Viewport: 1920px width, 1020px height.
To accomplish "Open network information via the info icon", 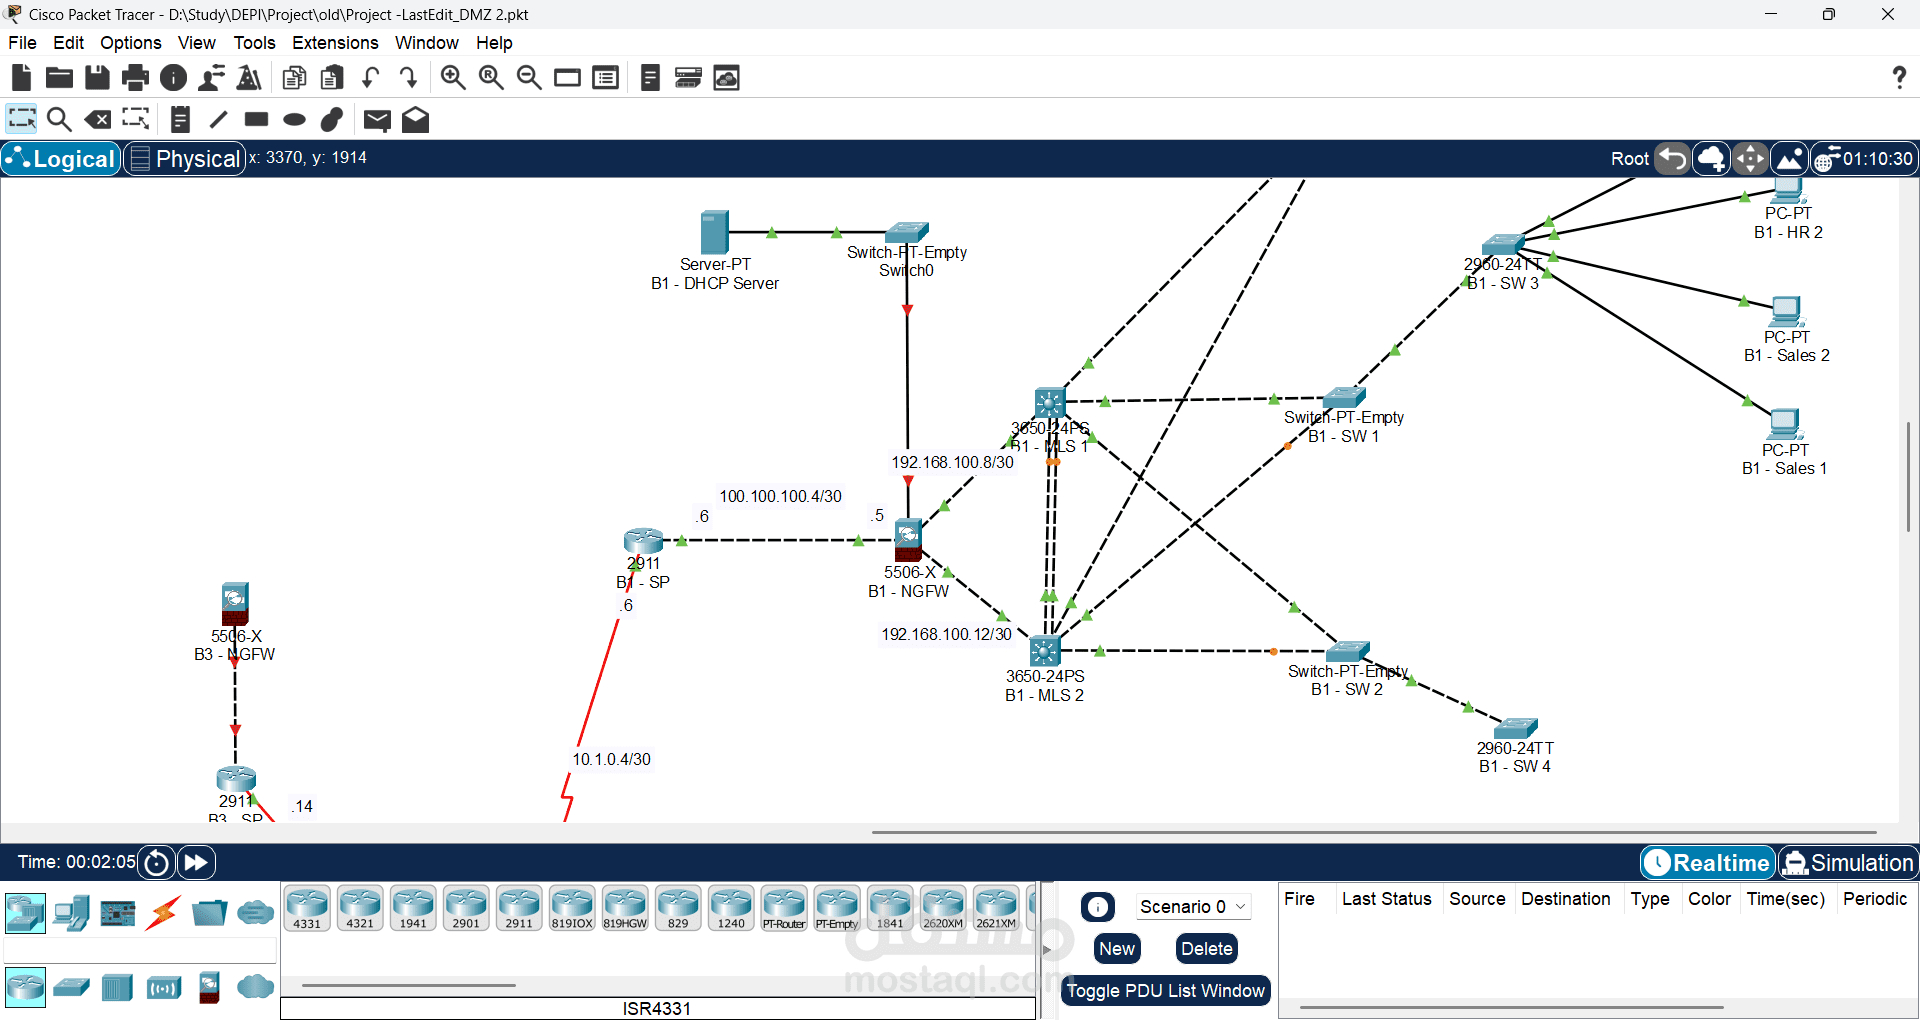I will point(173,78).
